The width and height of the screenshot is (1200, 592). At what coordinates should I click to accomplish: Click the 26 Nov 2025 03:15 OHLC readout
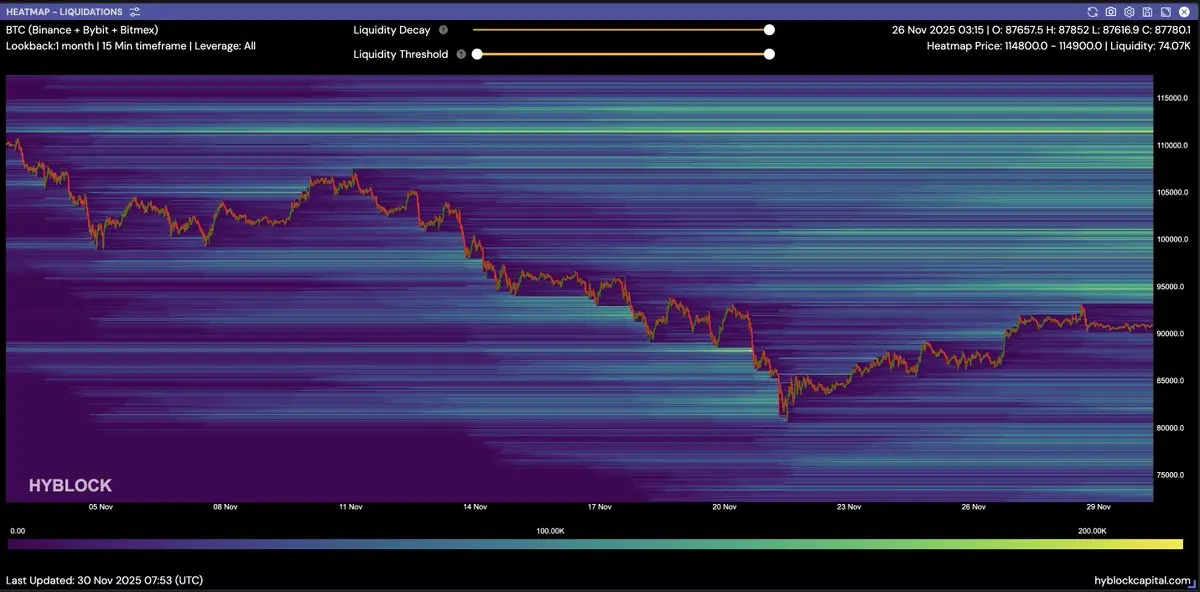click(x=1041, y=30)
